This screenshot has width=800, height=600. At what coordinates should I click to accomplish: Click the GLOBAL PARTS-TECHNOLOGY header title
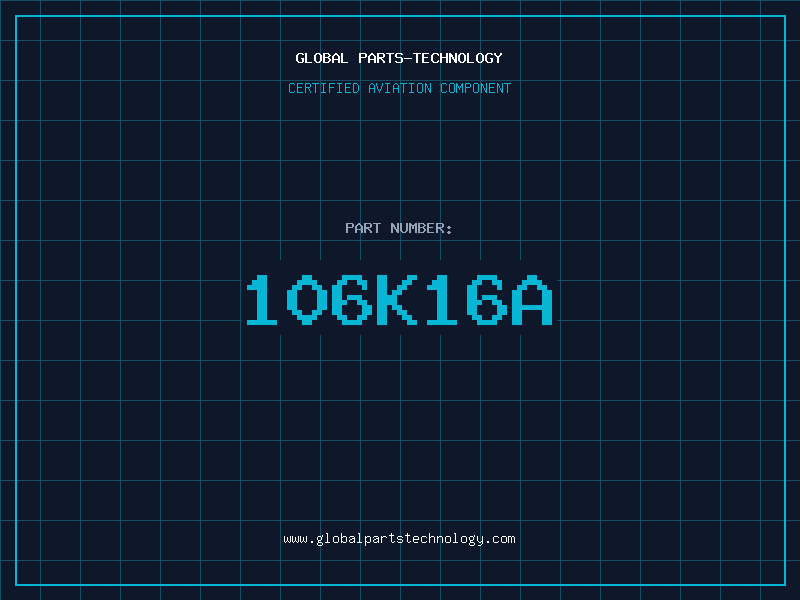click(x=399, y=58)
